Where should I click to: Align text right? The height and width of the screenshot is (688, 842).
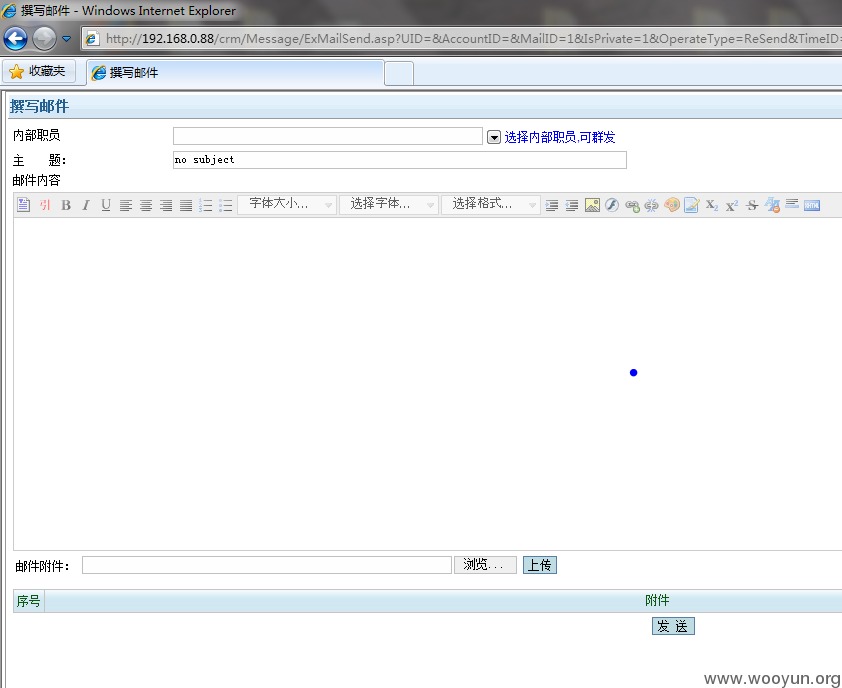[166, 205]
